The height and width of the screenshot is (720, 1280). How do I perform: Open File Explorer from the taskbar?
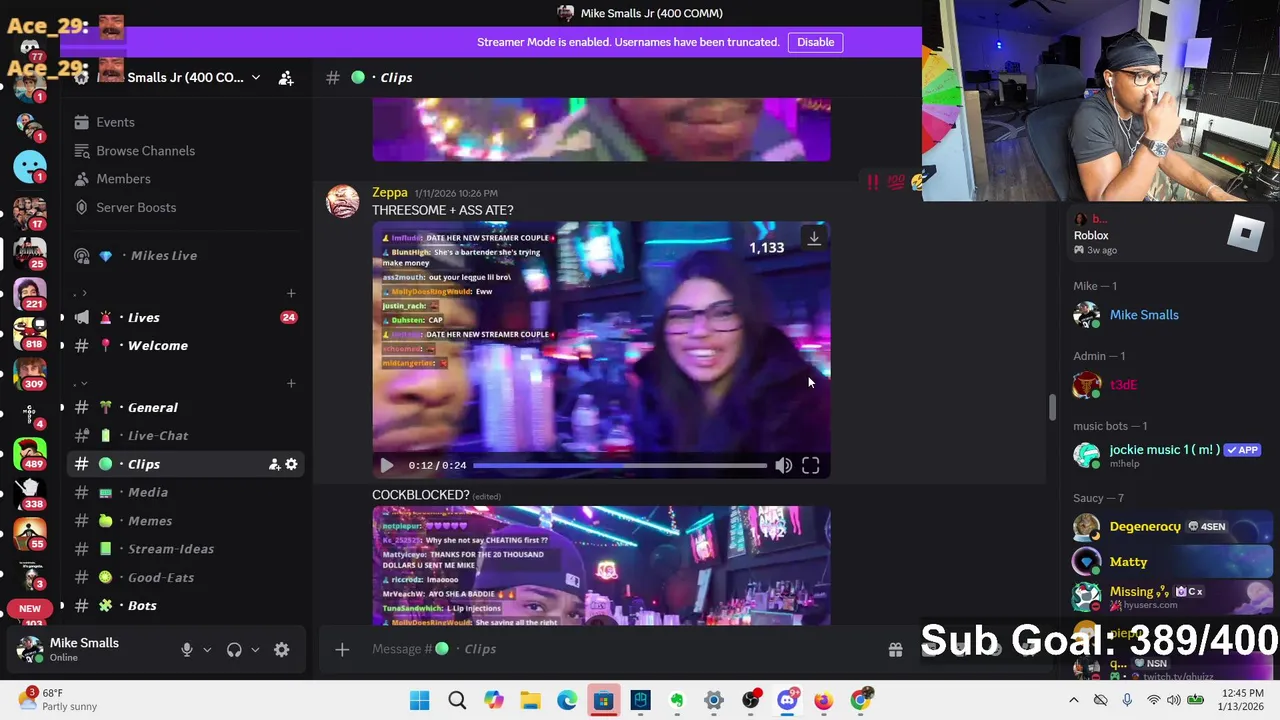pyautogui.click(x=530, y=700)
